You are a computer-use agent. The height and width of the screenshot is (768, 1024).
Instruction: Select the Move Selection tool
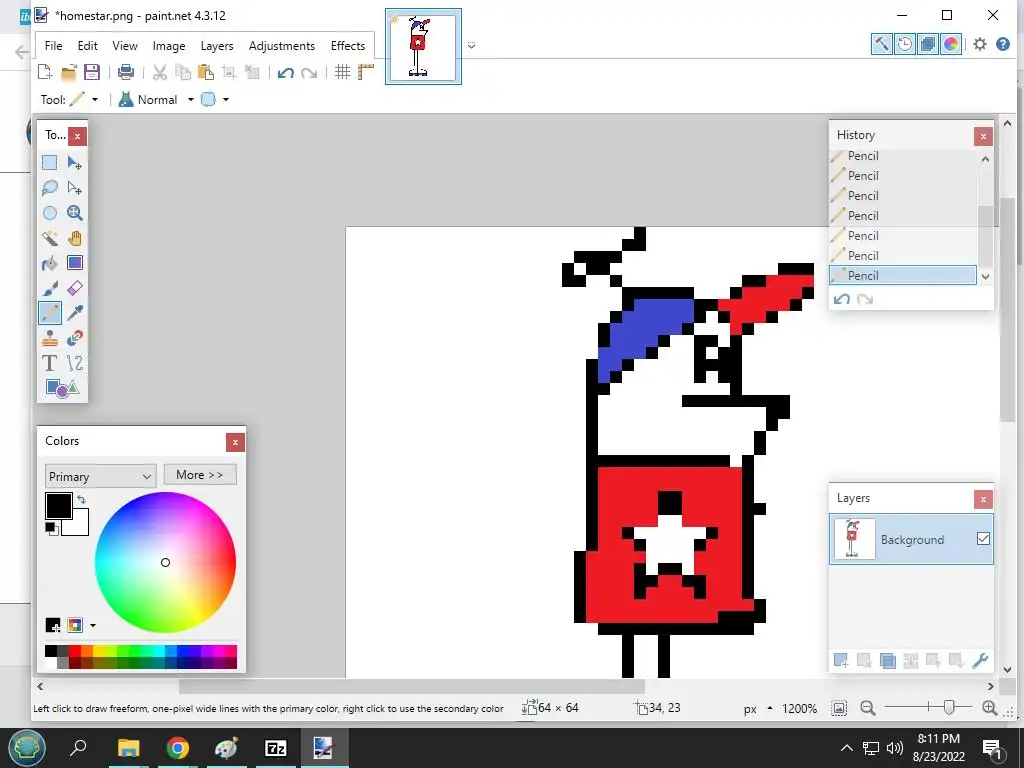pyautogui.click(x=74, y=188)
